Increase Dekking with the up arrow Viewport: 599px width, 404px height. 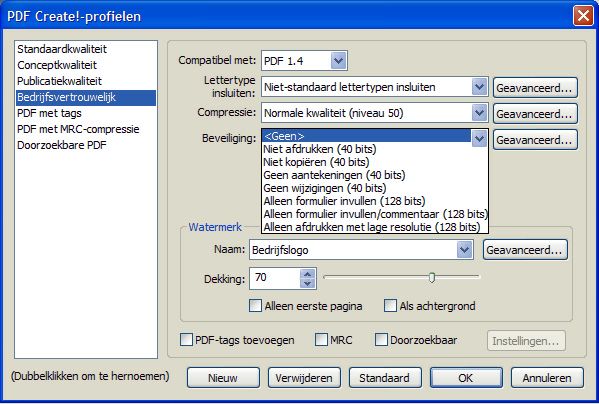308,274
